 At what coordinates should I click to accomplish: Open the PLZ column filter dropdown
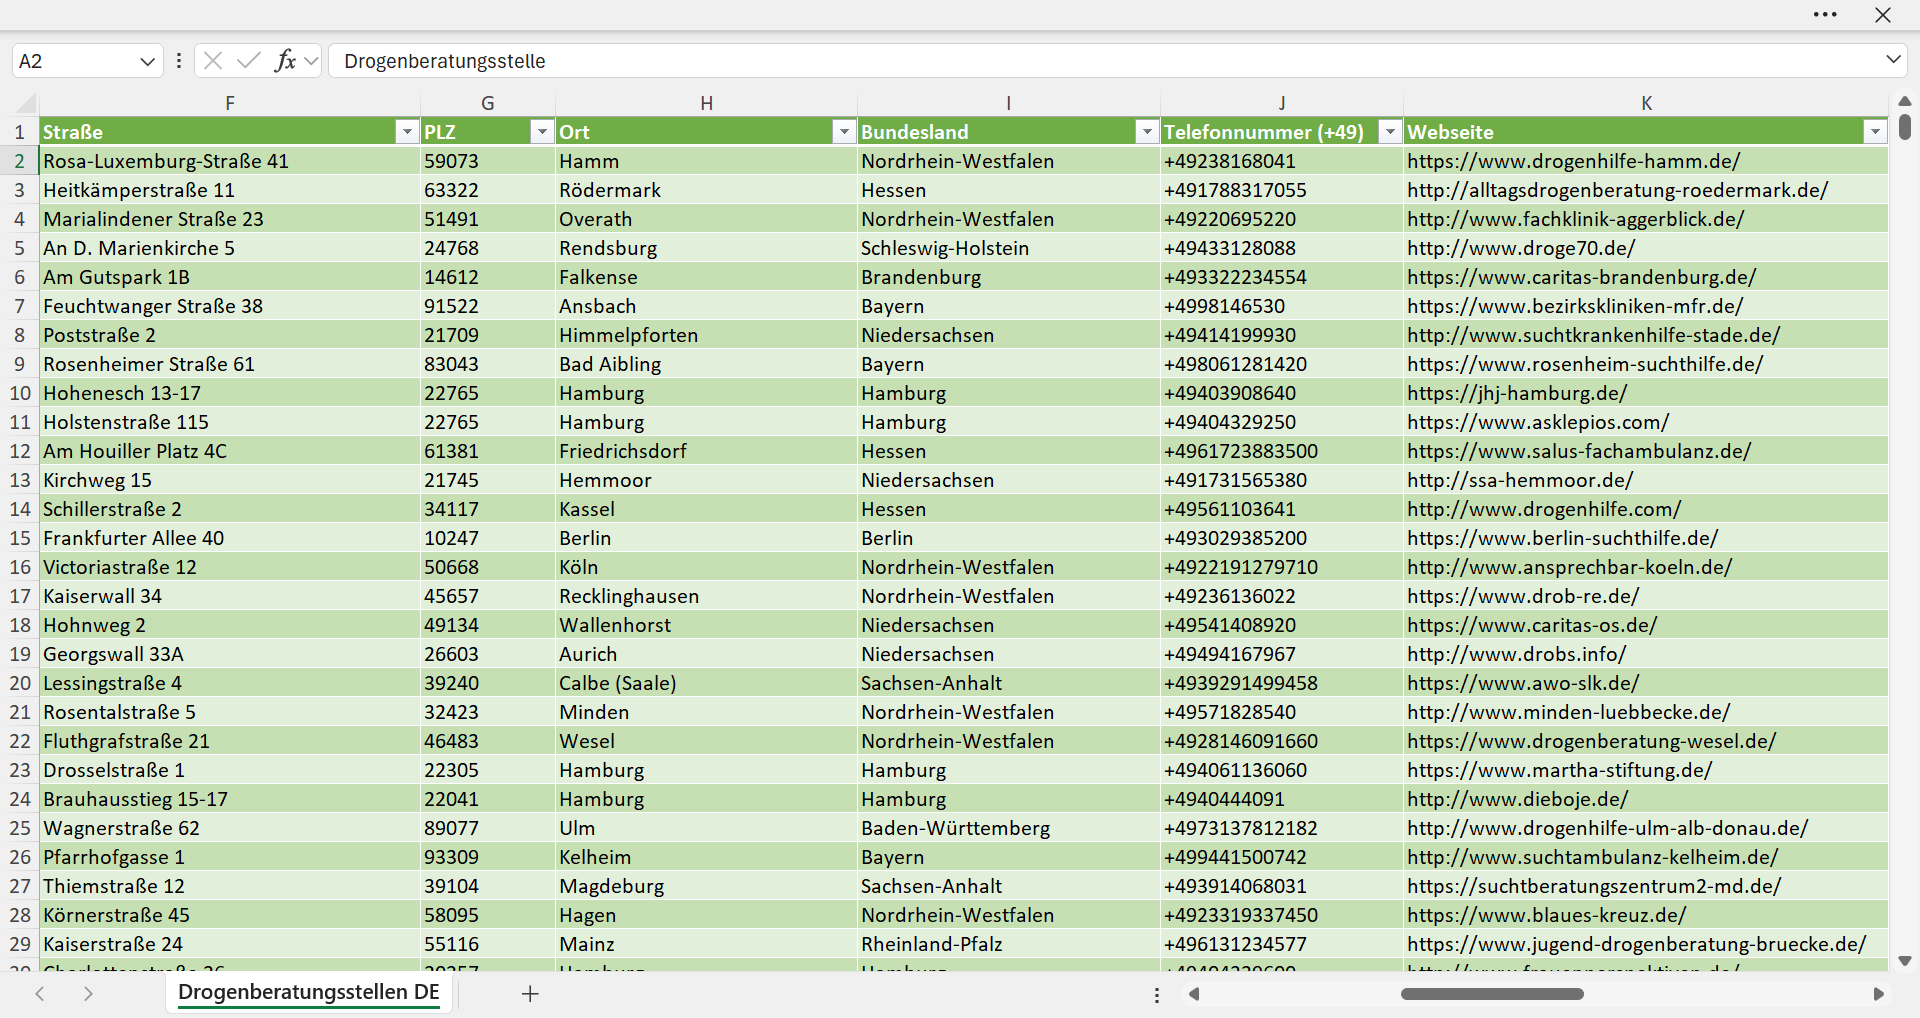click(x=541, y=132)
